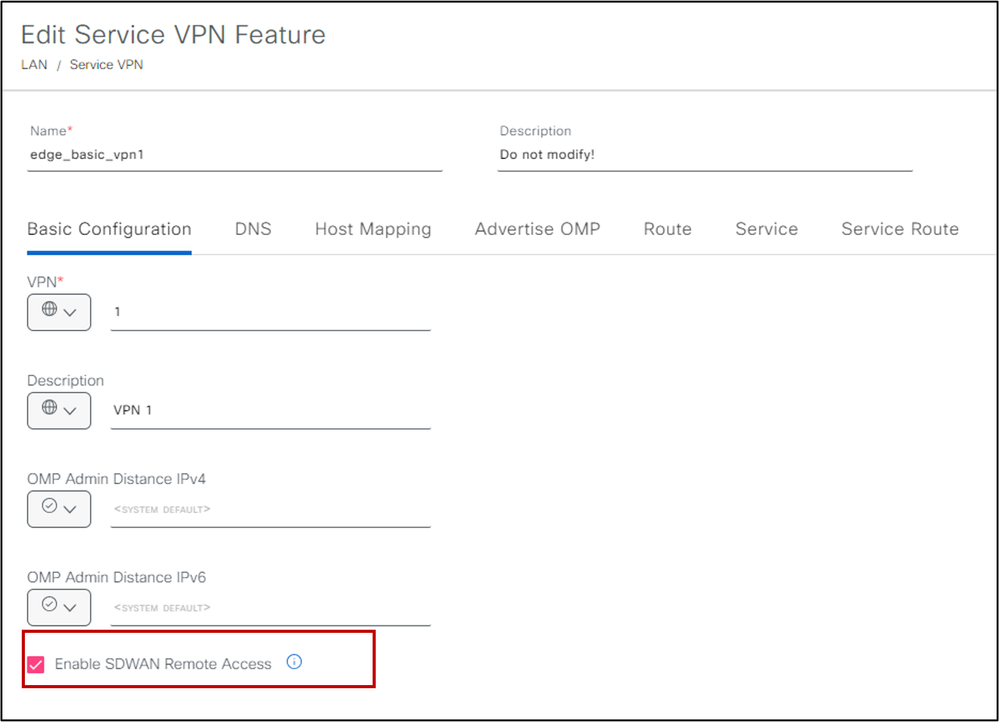The height and width of the screenshot is (722, 999).
Task: Open the Description field scope dropdown under Basic Configuration
Action: (x=59, y=410)
